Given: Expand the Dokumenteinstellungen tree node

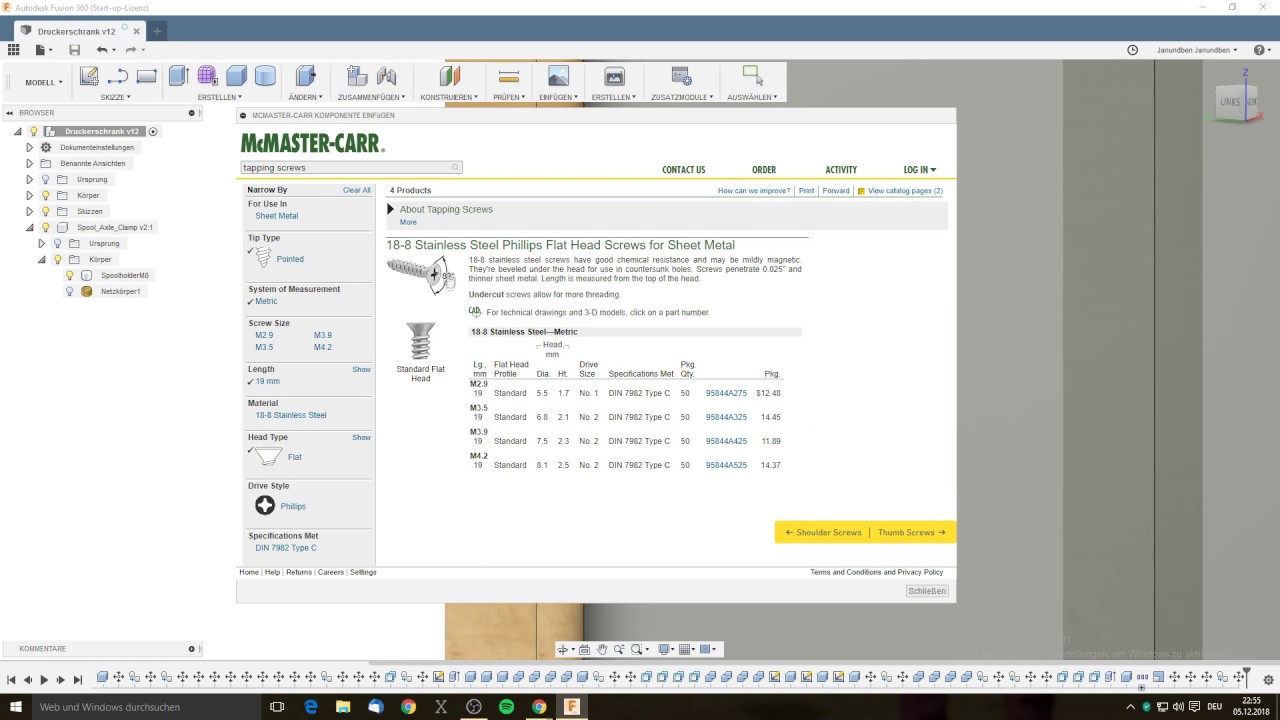Looking at the screenshot, I should tap(30, 147).
